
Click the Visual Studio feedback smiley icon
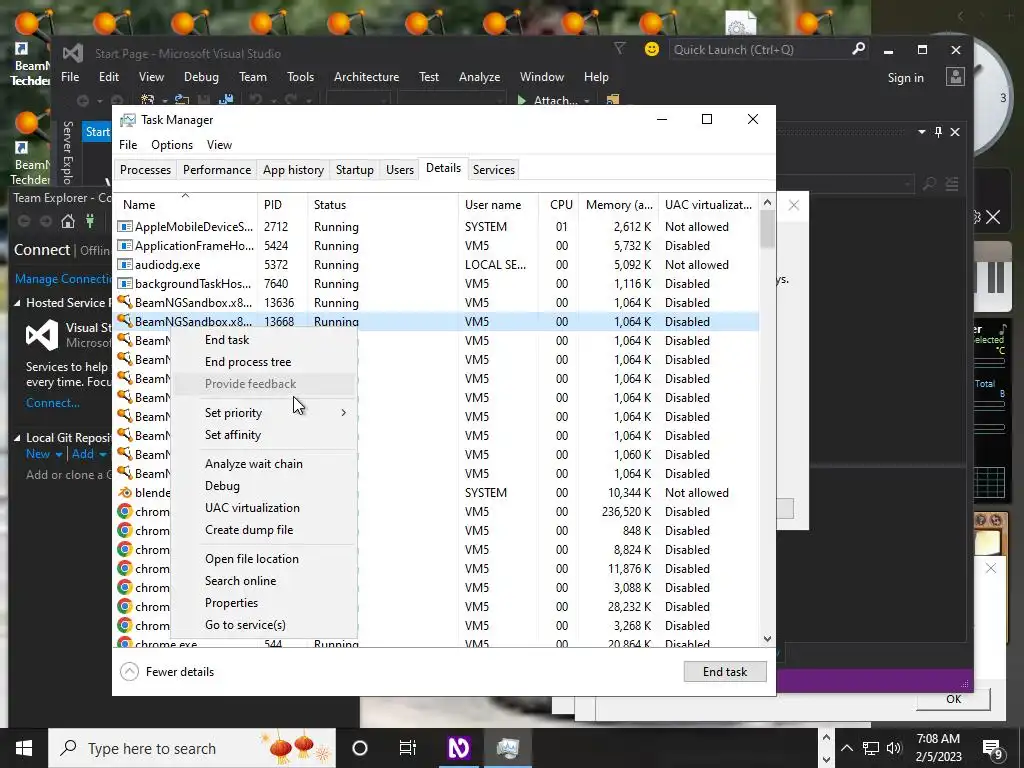(x=651, y=49)
